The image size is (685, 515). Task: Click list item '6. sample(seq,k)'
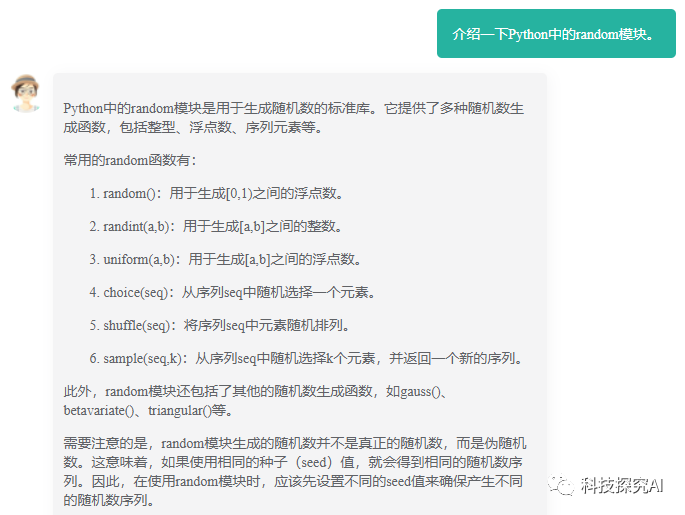(x=306, y=358)
